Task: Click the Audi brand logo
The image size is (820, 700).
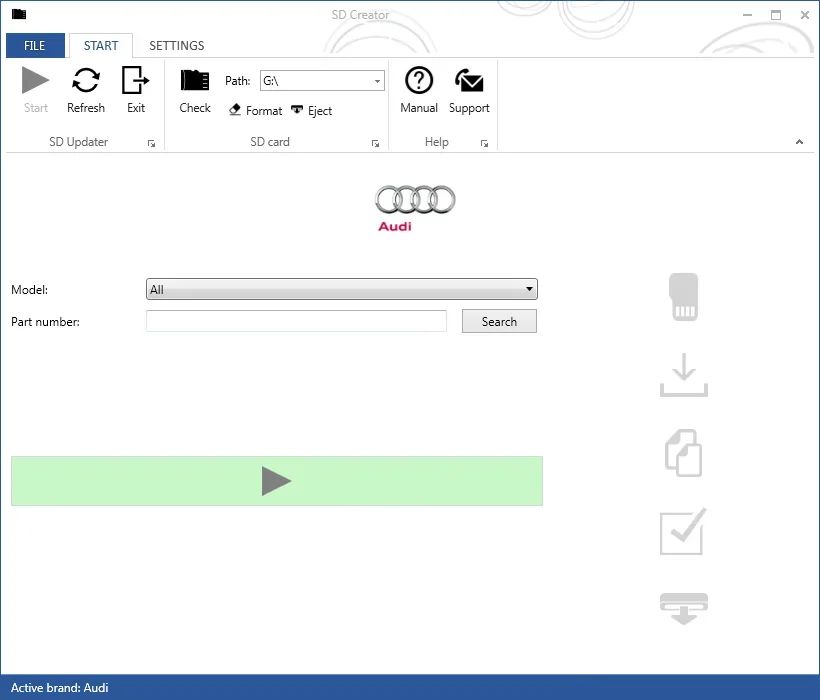Action: click(x=415, y=209)
